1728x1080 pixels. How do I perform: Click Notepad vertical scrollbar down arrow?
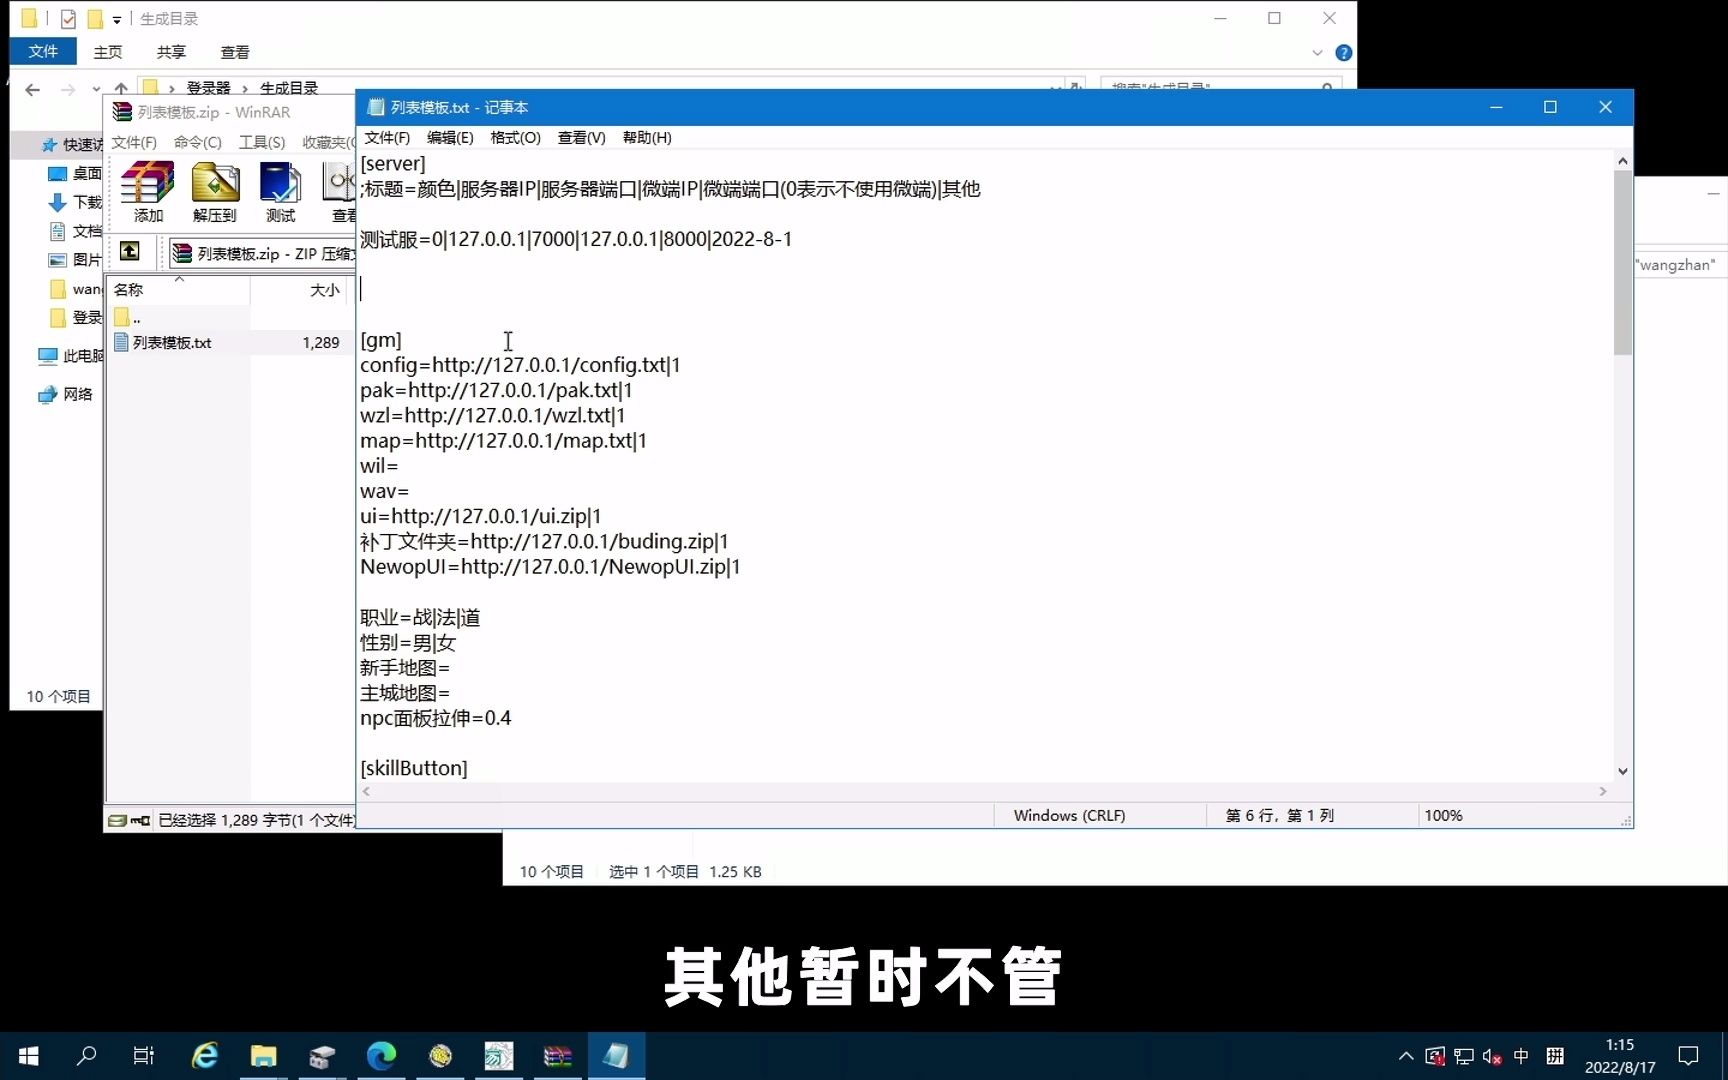1622,771
